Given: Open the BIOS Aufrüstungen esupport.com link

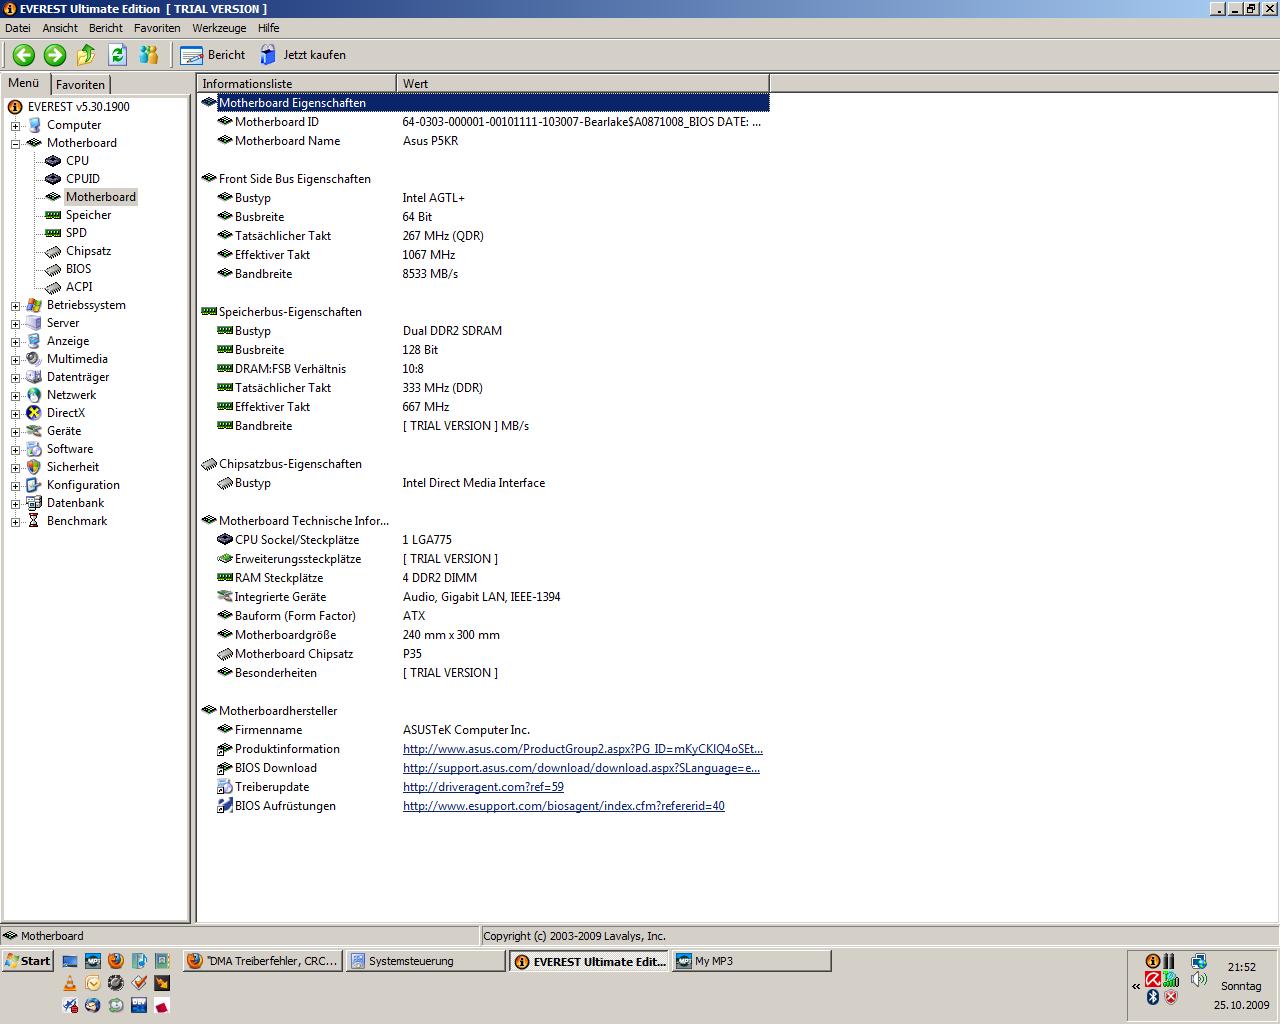Looking at the screenshot, I should (x=563, y=806).
